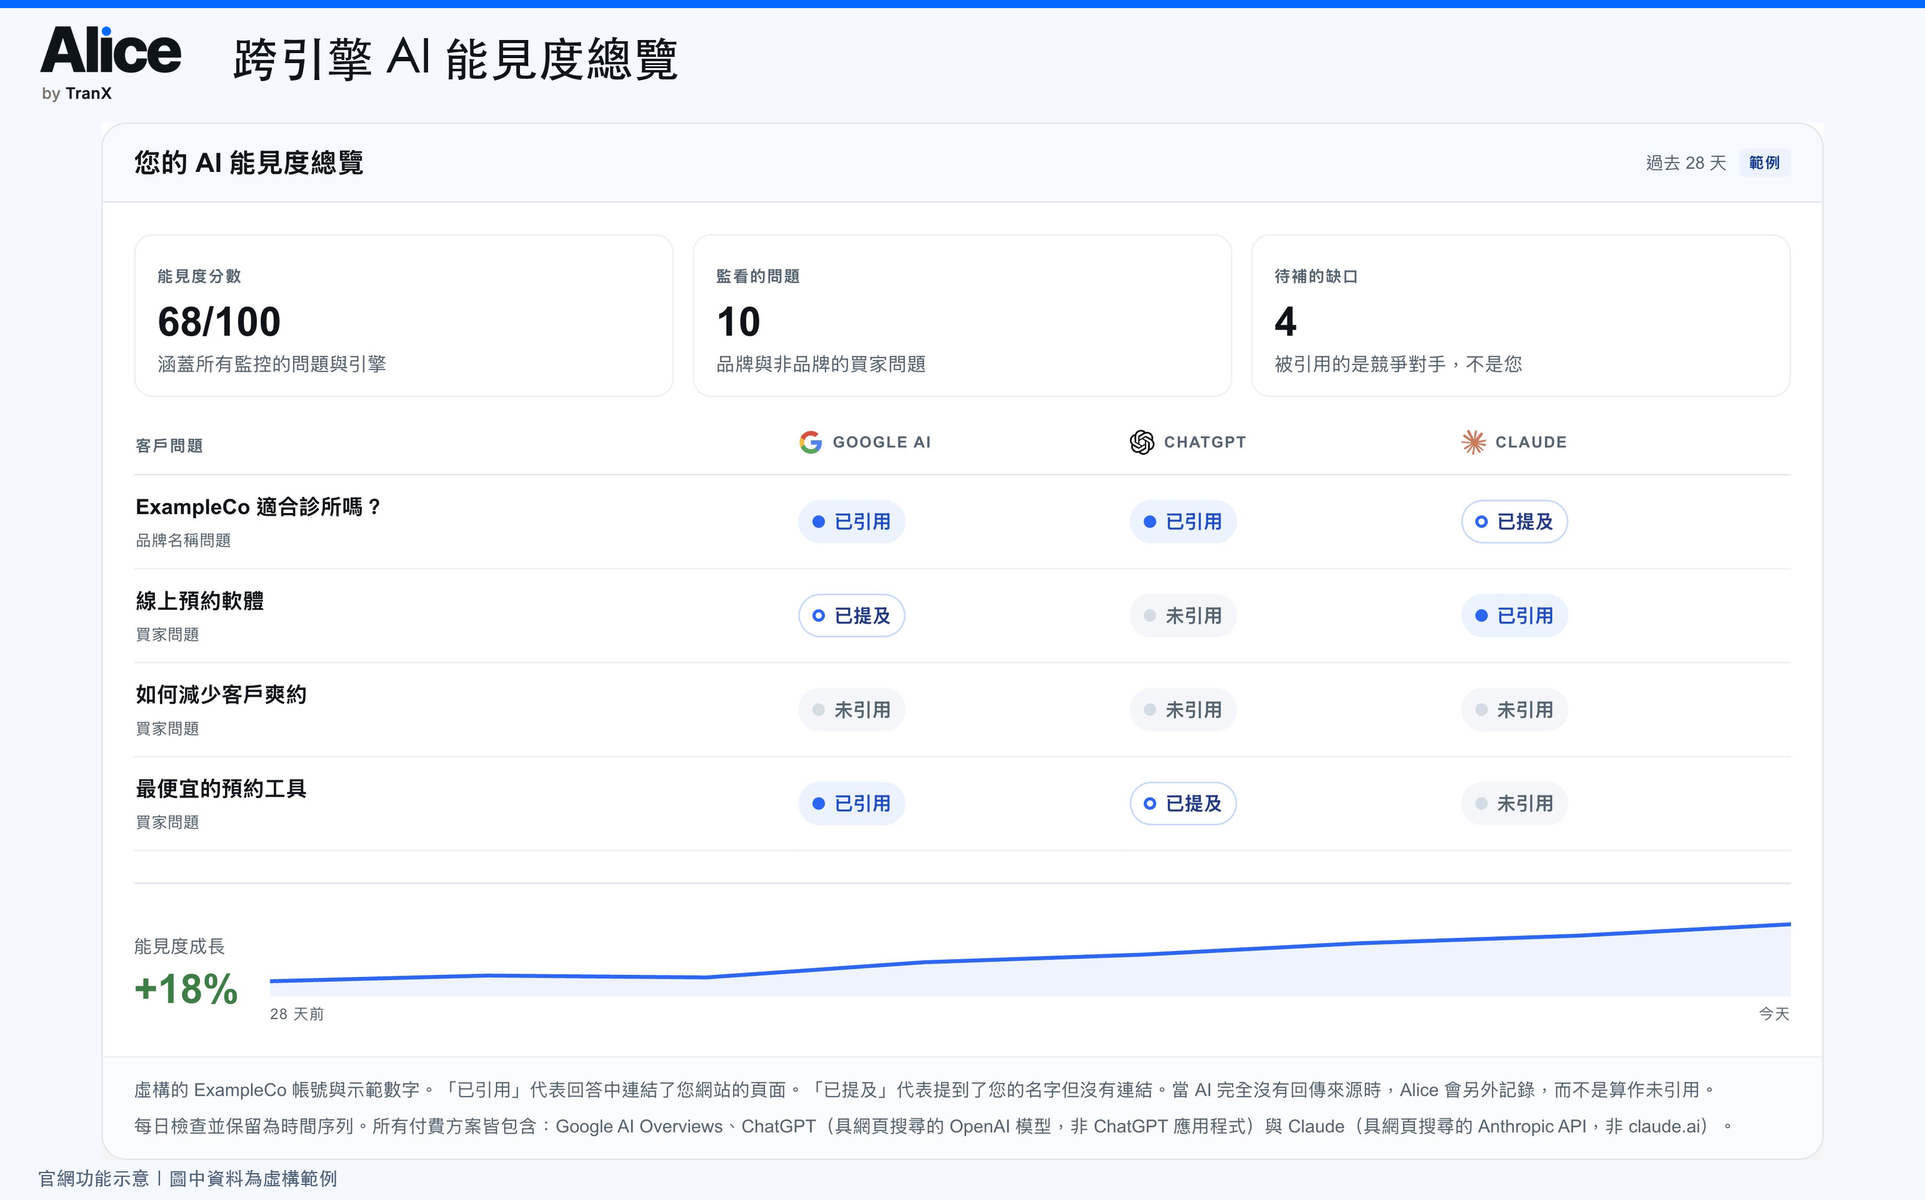Click the 範例 badge

[x=1764, y=163]
